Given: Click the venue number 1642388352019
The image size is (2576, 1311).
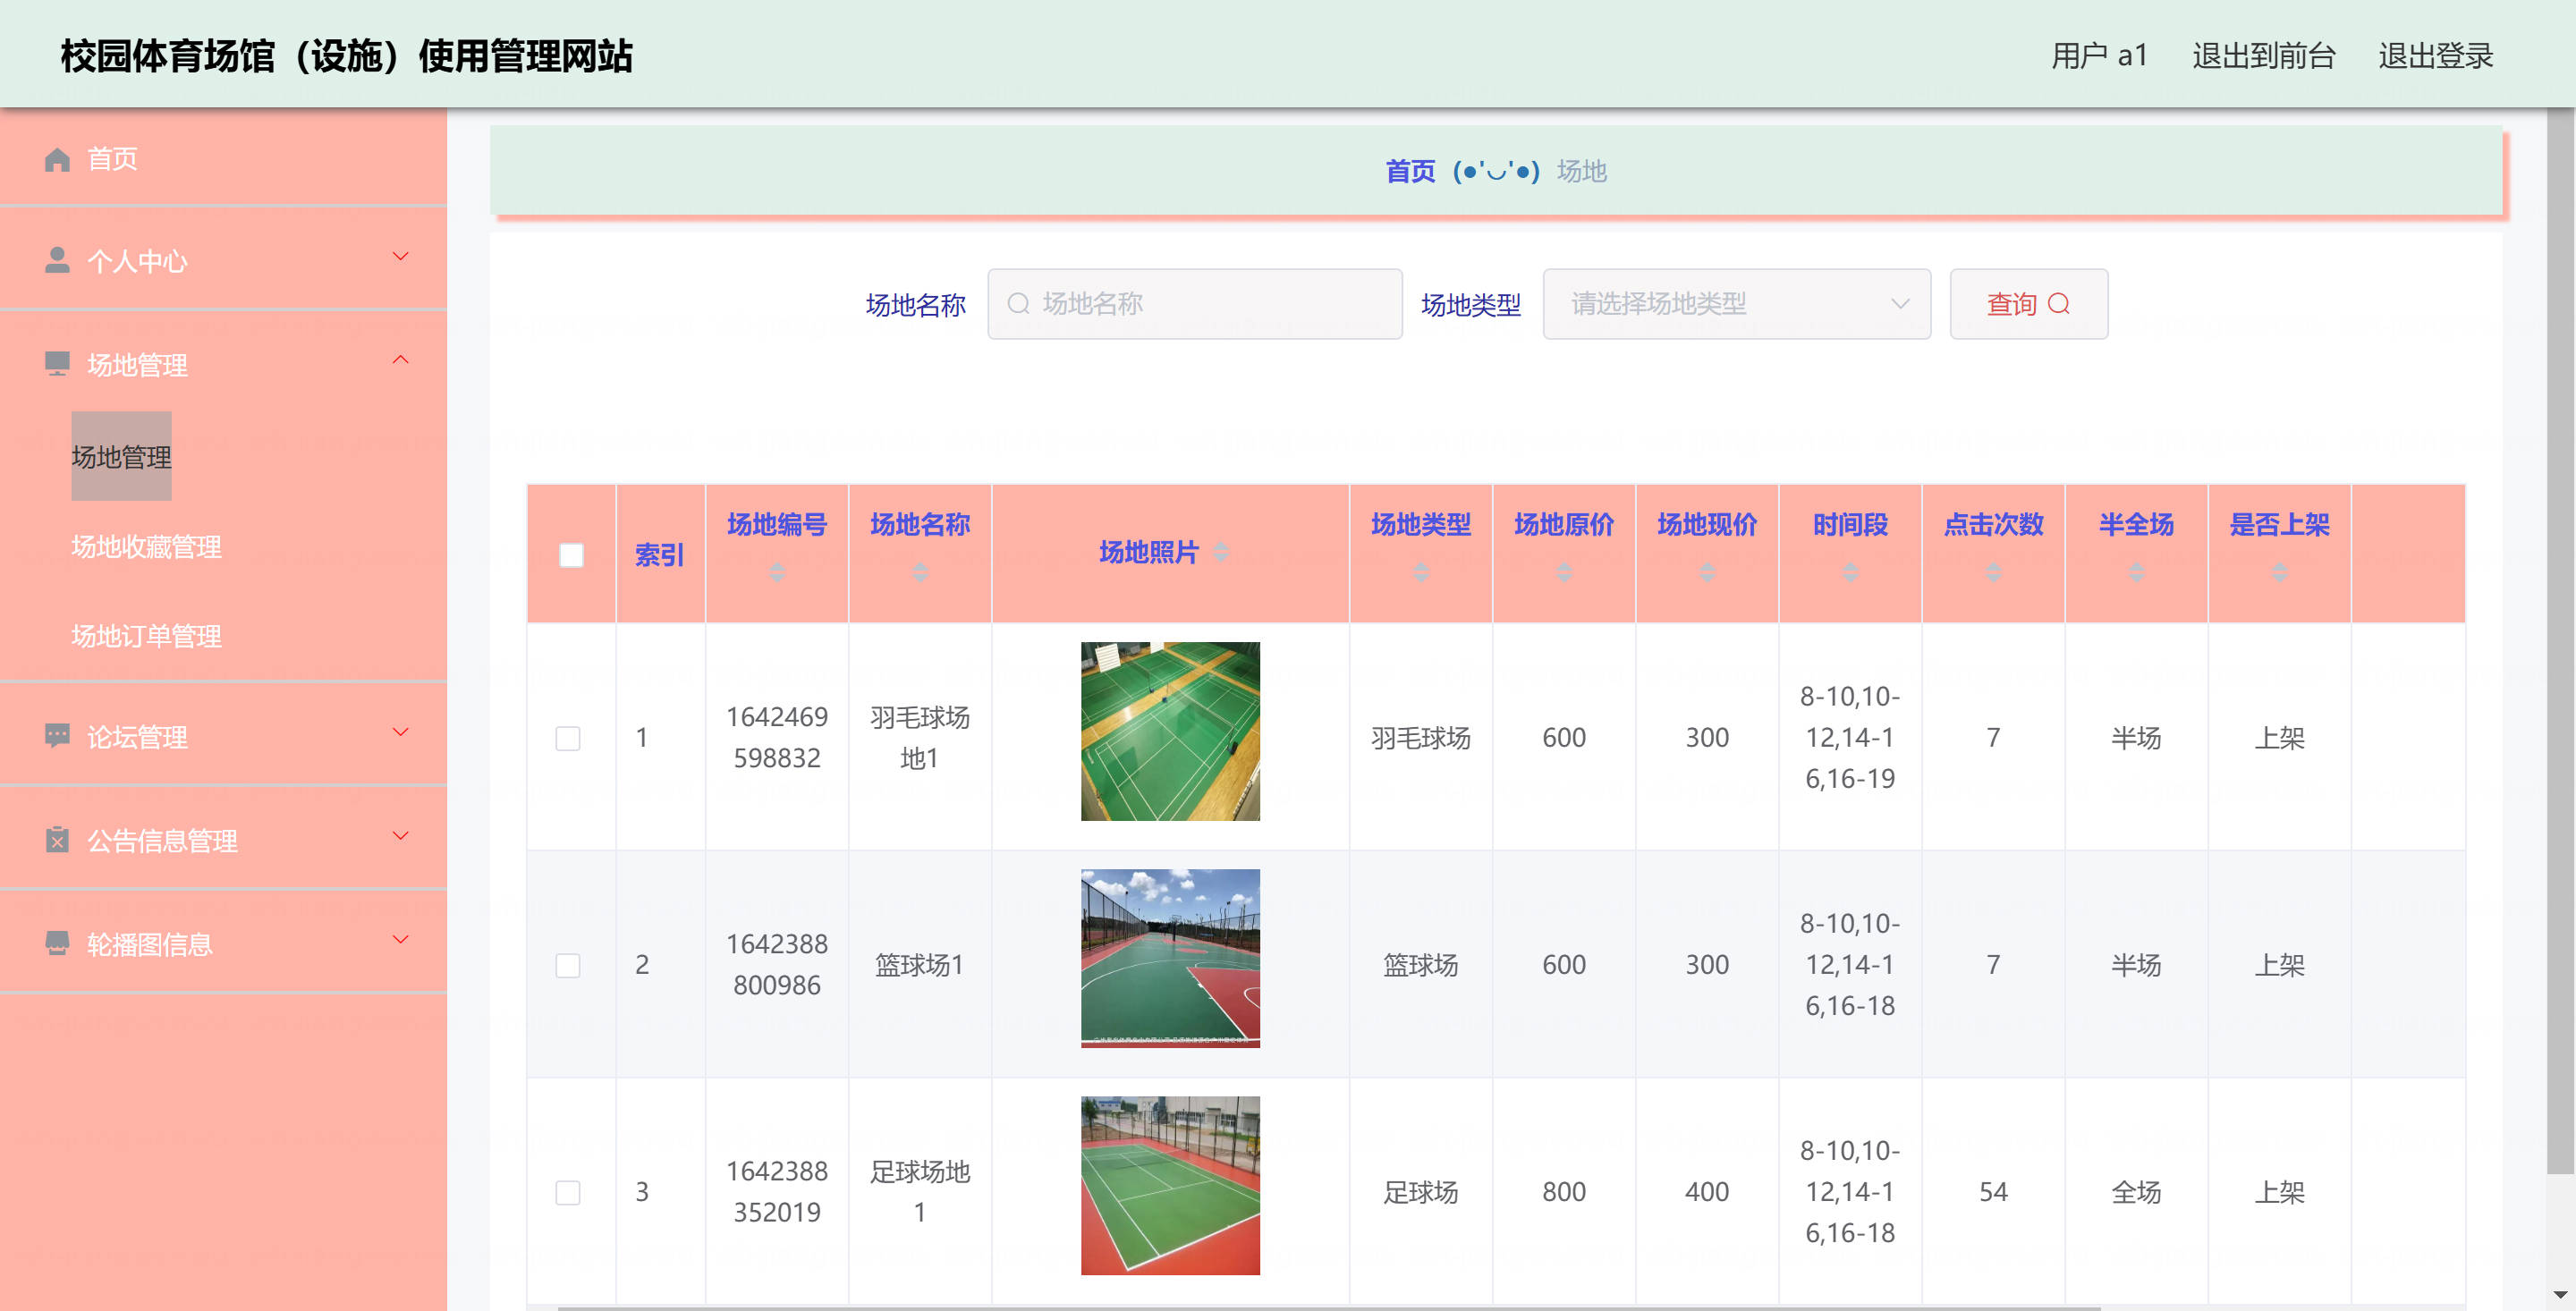Looking at the screenshot, I should 777,1191.
